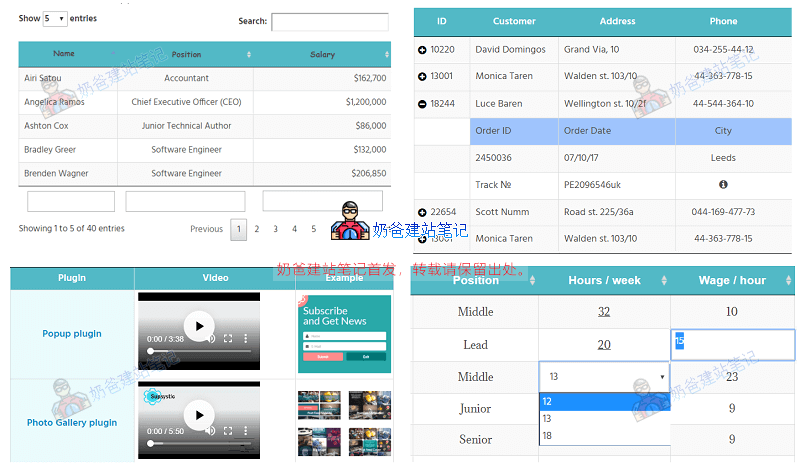Click the Search input field

[x=329, y=22]
